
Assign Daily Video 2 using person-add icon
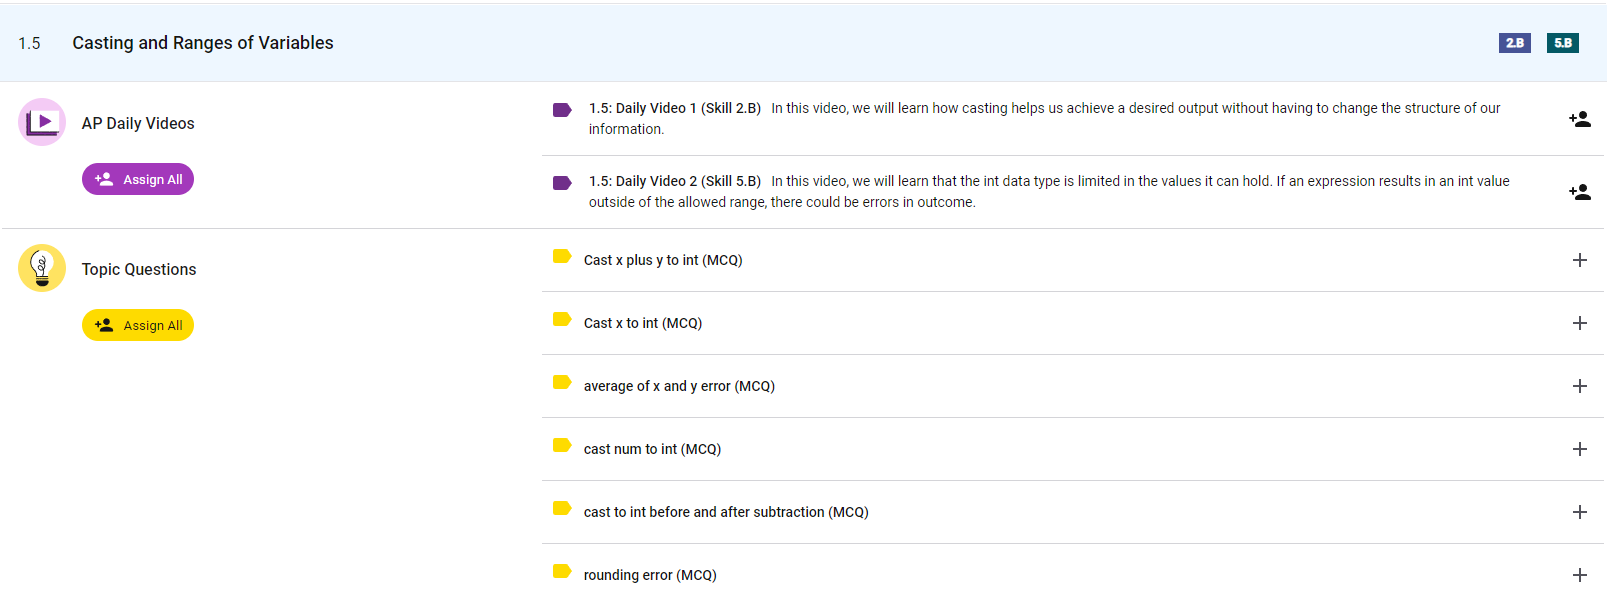point(1579,192)
